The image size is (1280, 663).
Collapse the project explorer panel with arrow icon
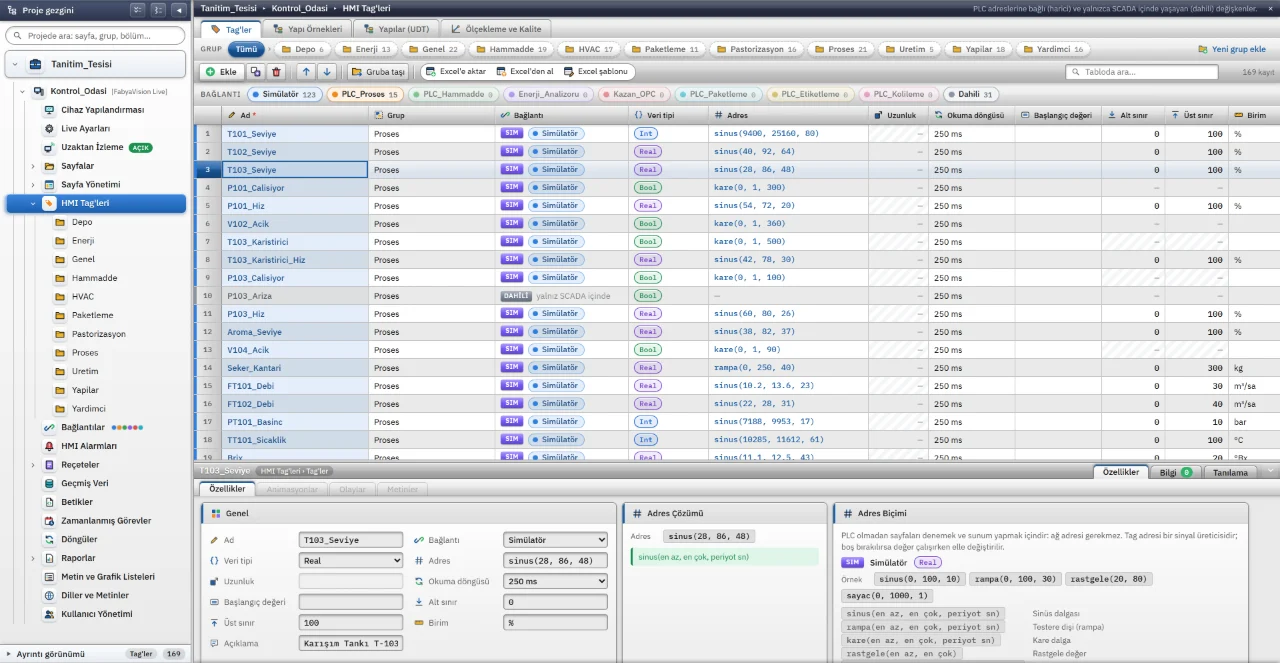pyautogui.click(x=179, y=10)
